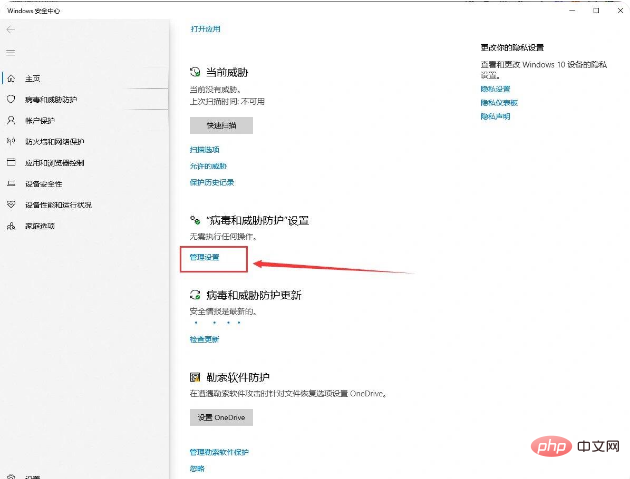Open the 隐私设置 link
This screenshot has height=479, width=630.
tap(495, 89)
